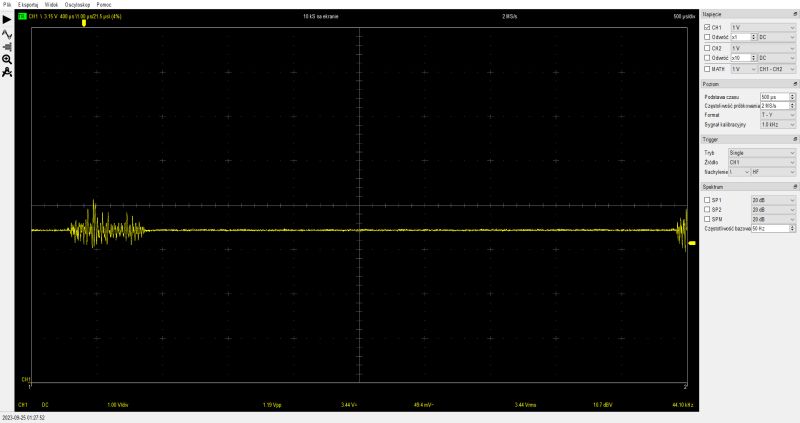Click Podstawa czasu 500 µs field
Screen dimensions: 800x423
(774, 97)
